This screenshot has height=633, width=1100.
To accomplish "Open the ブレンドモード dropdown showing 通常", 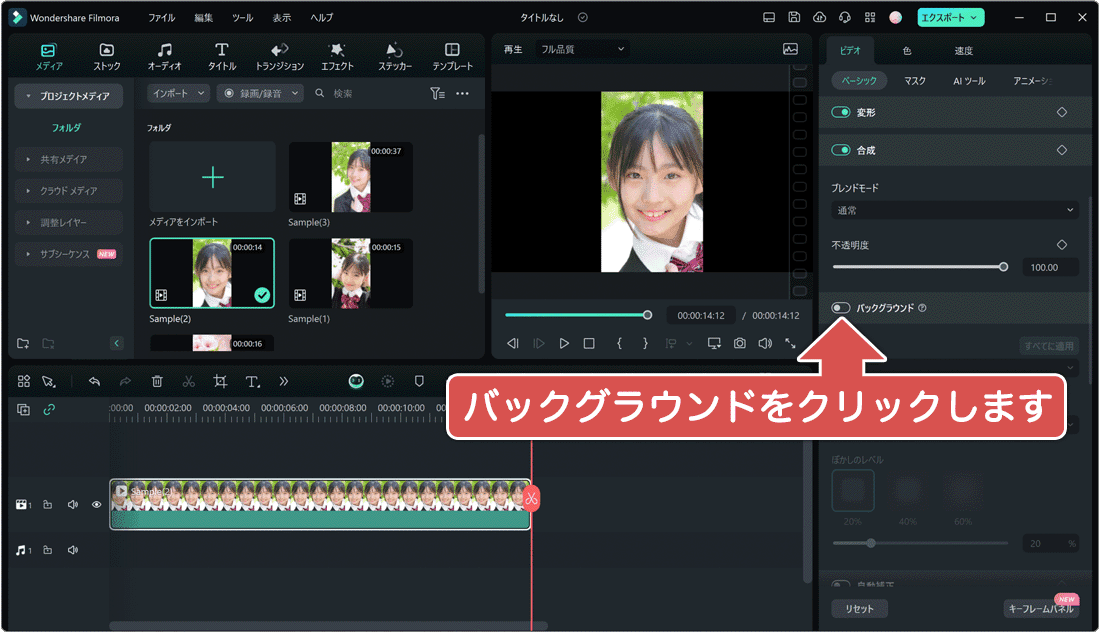I will click(x=954, y=210).
